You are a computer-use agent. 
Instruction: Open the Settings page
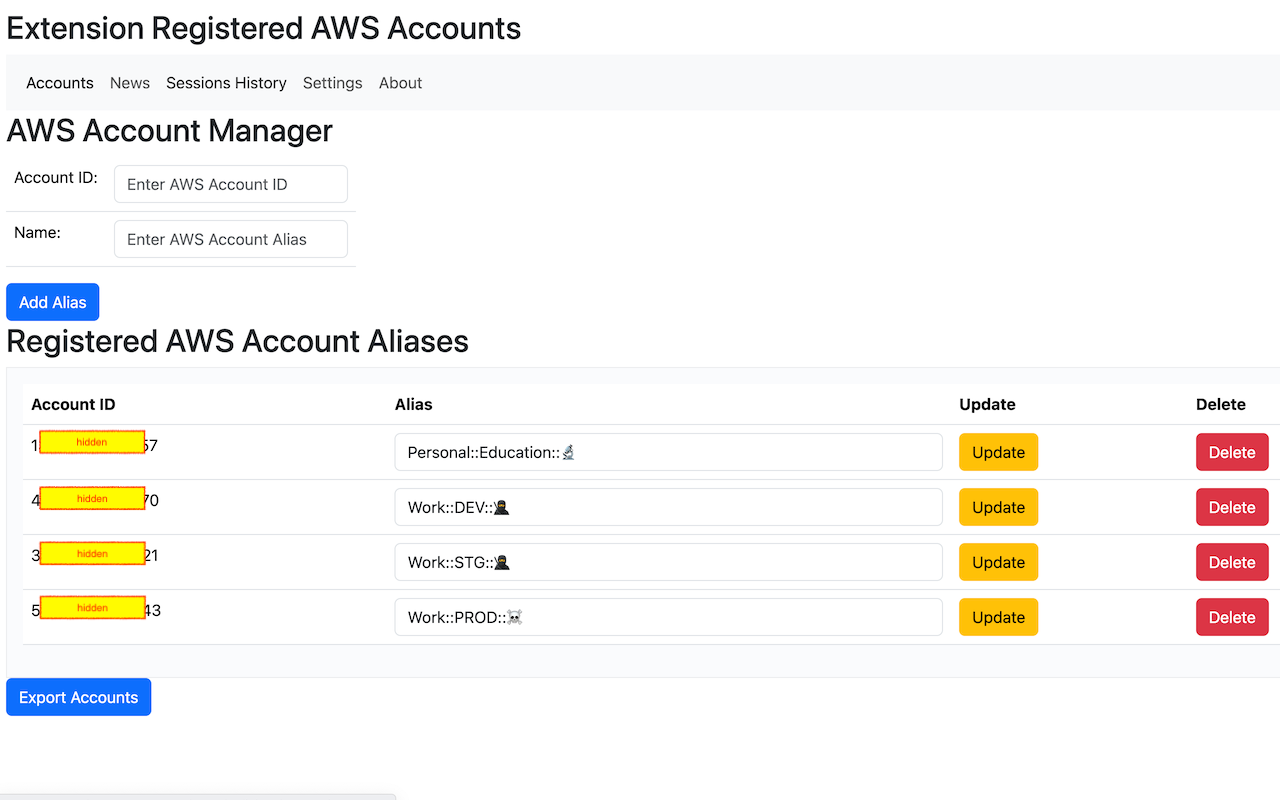click(x=332, y=83)
